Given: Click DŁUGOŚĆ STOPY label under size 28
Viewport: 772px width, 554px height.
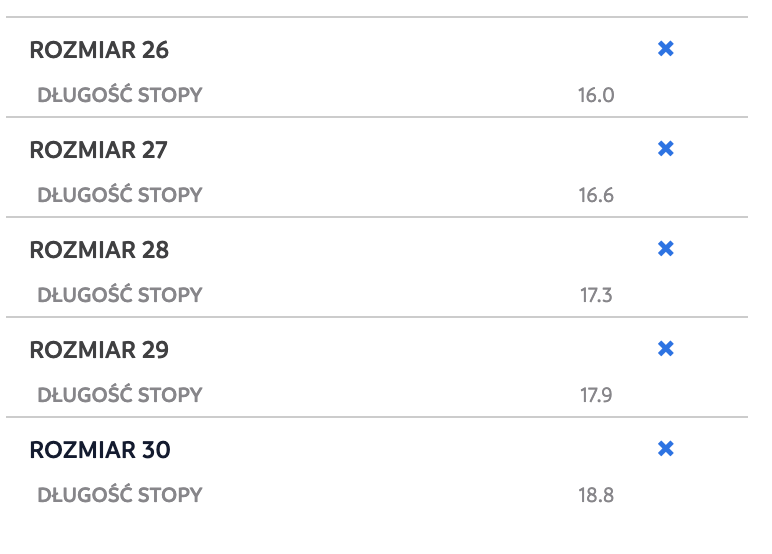Looking at the screenshot, I should [x=120, y=294].
